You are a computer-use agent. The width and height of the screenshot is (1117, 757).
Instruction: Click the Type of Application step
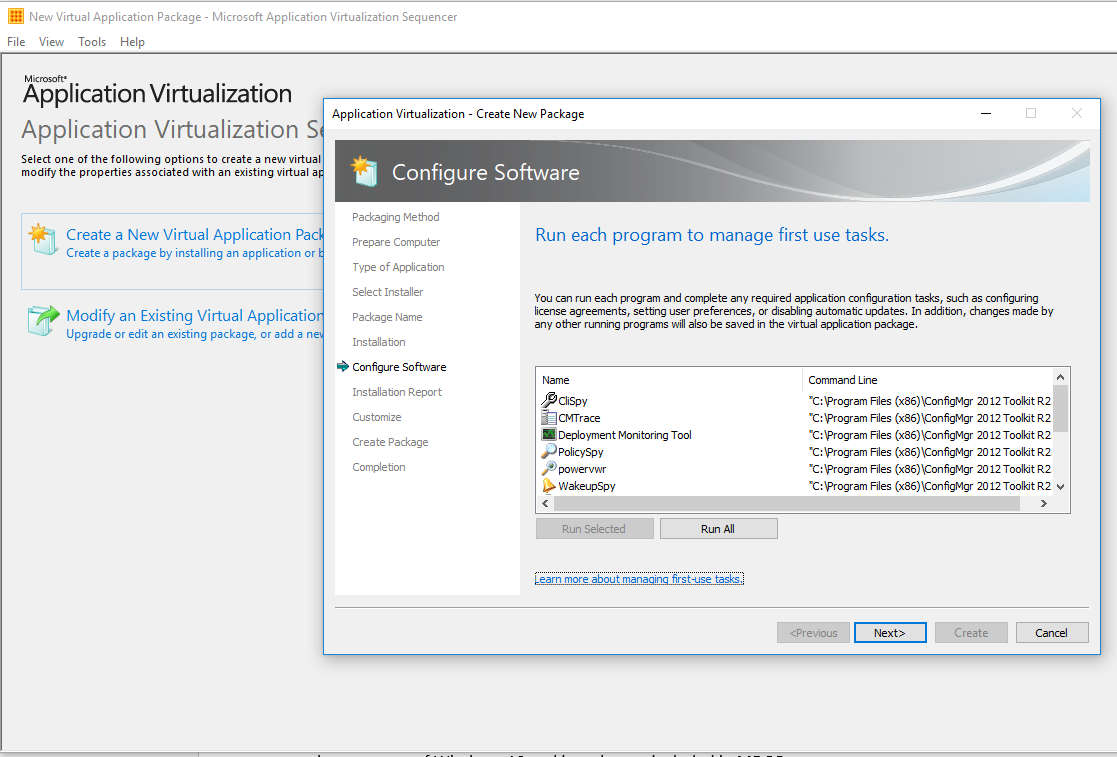coord(398,266)
